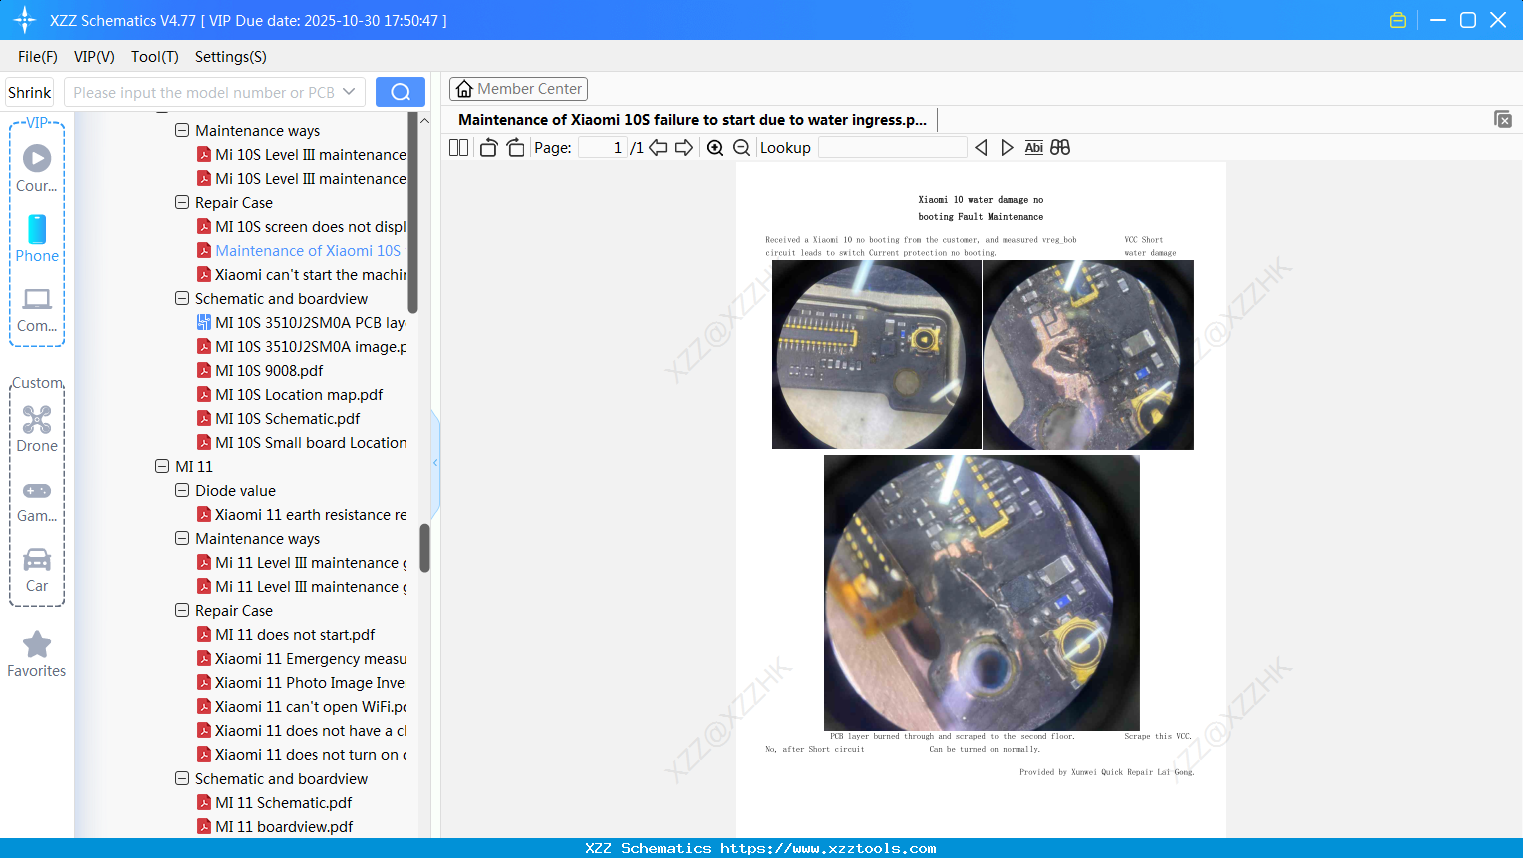Click the yellow toolbox icon in title bar

[x=1398, y=20]
